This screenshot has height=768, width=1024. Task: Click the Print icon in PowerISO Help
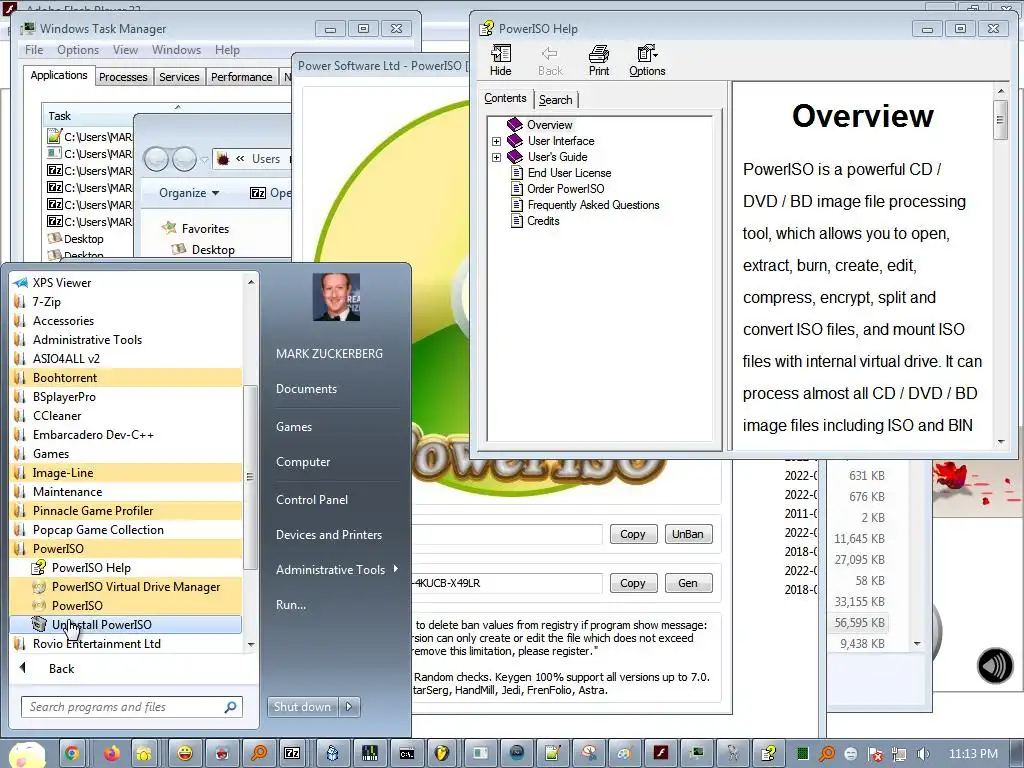(598, 60)
